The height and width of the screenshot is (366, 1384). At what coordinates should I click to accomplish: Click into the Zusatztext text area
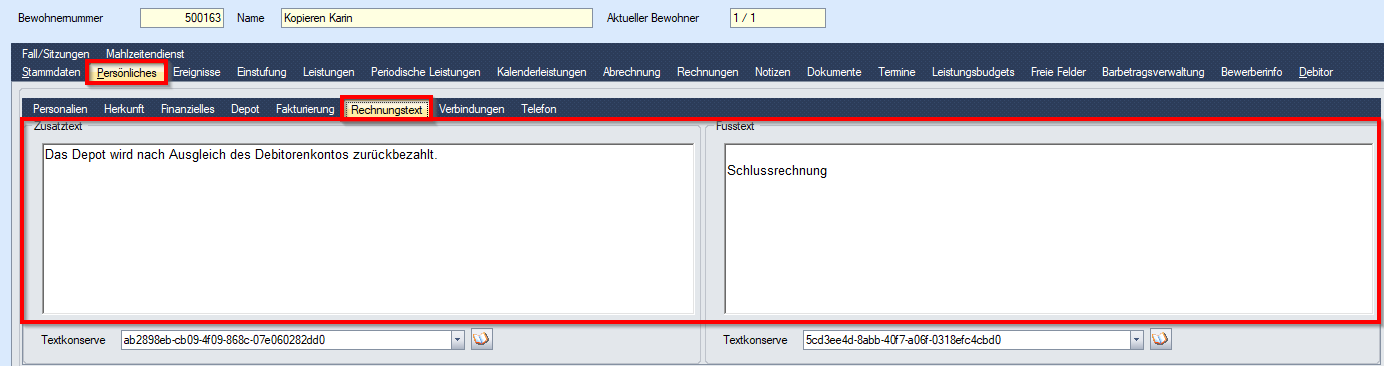click(x=368, y=228)
